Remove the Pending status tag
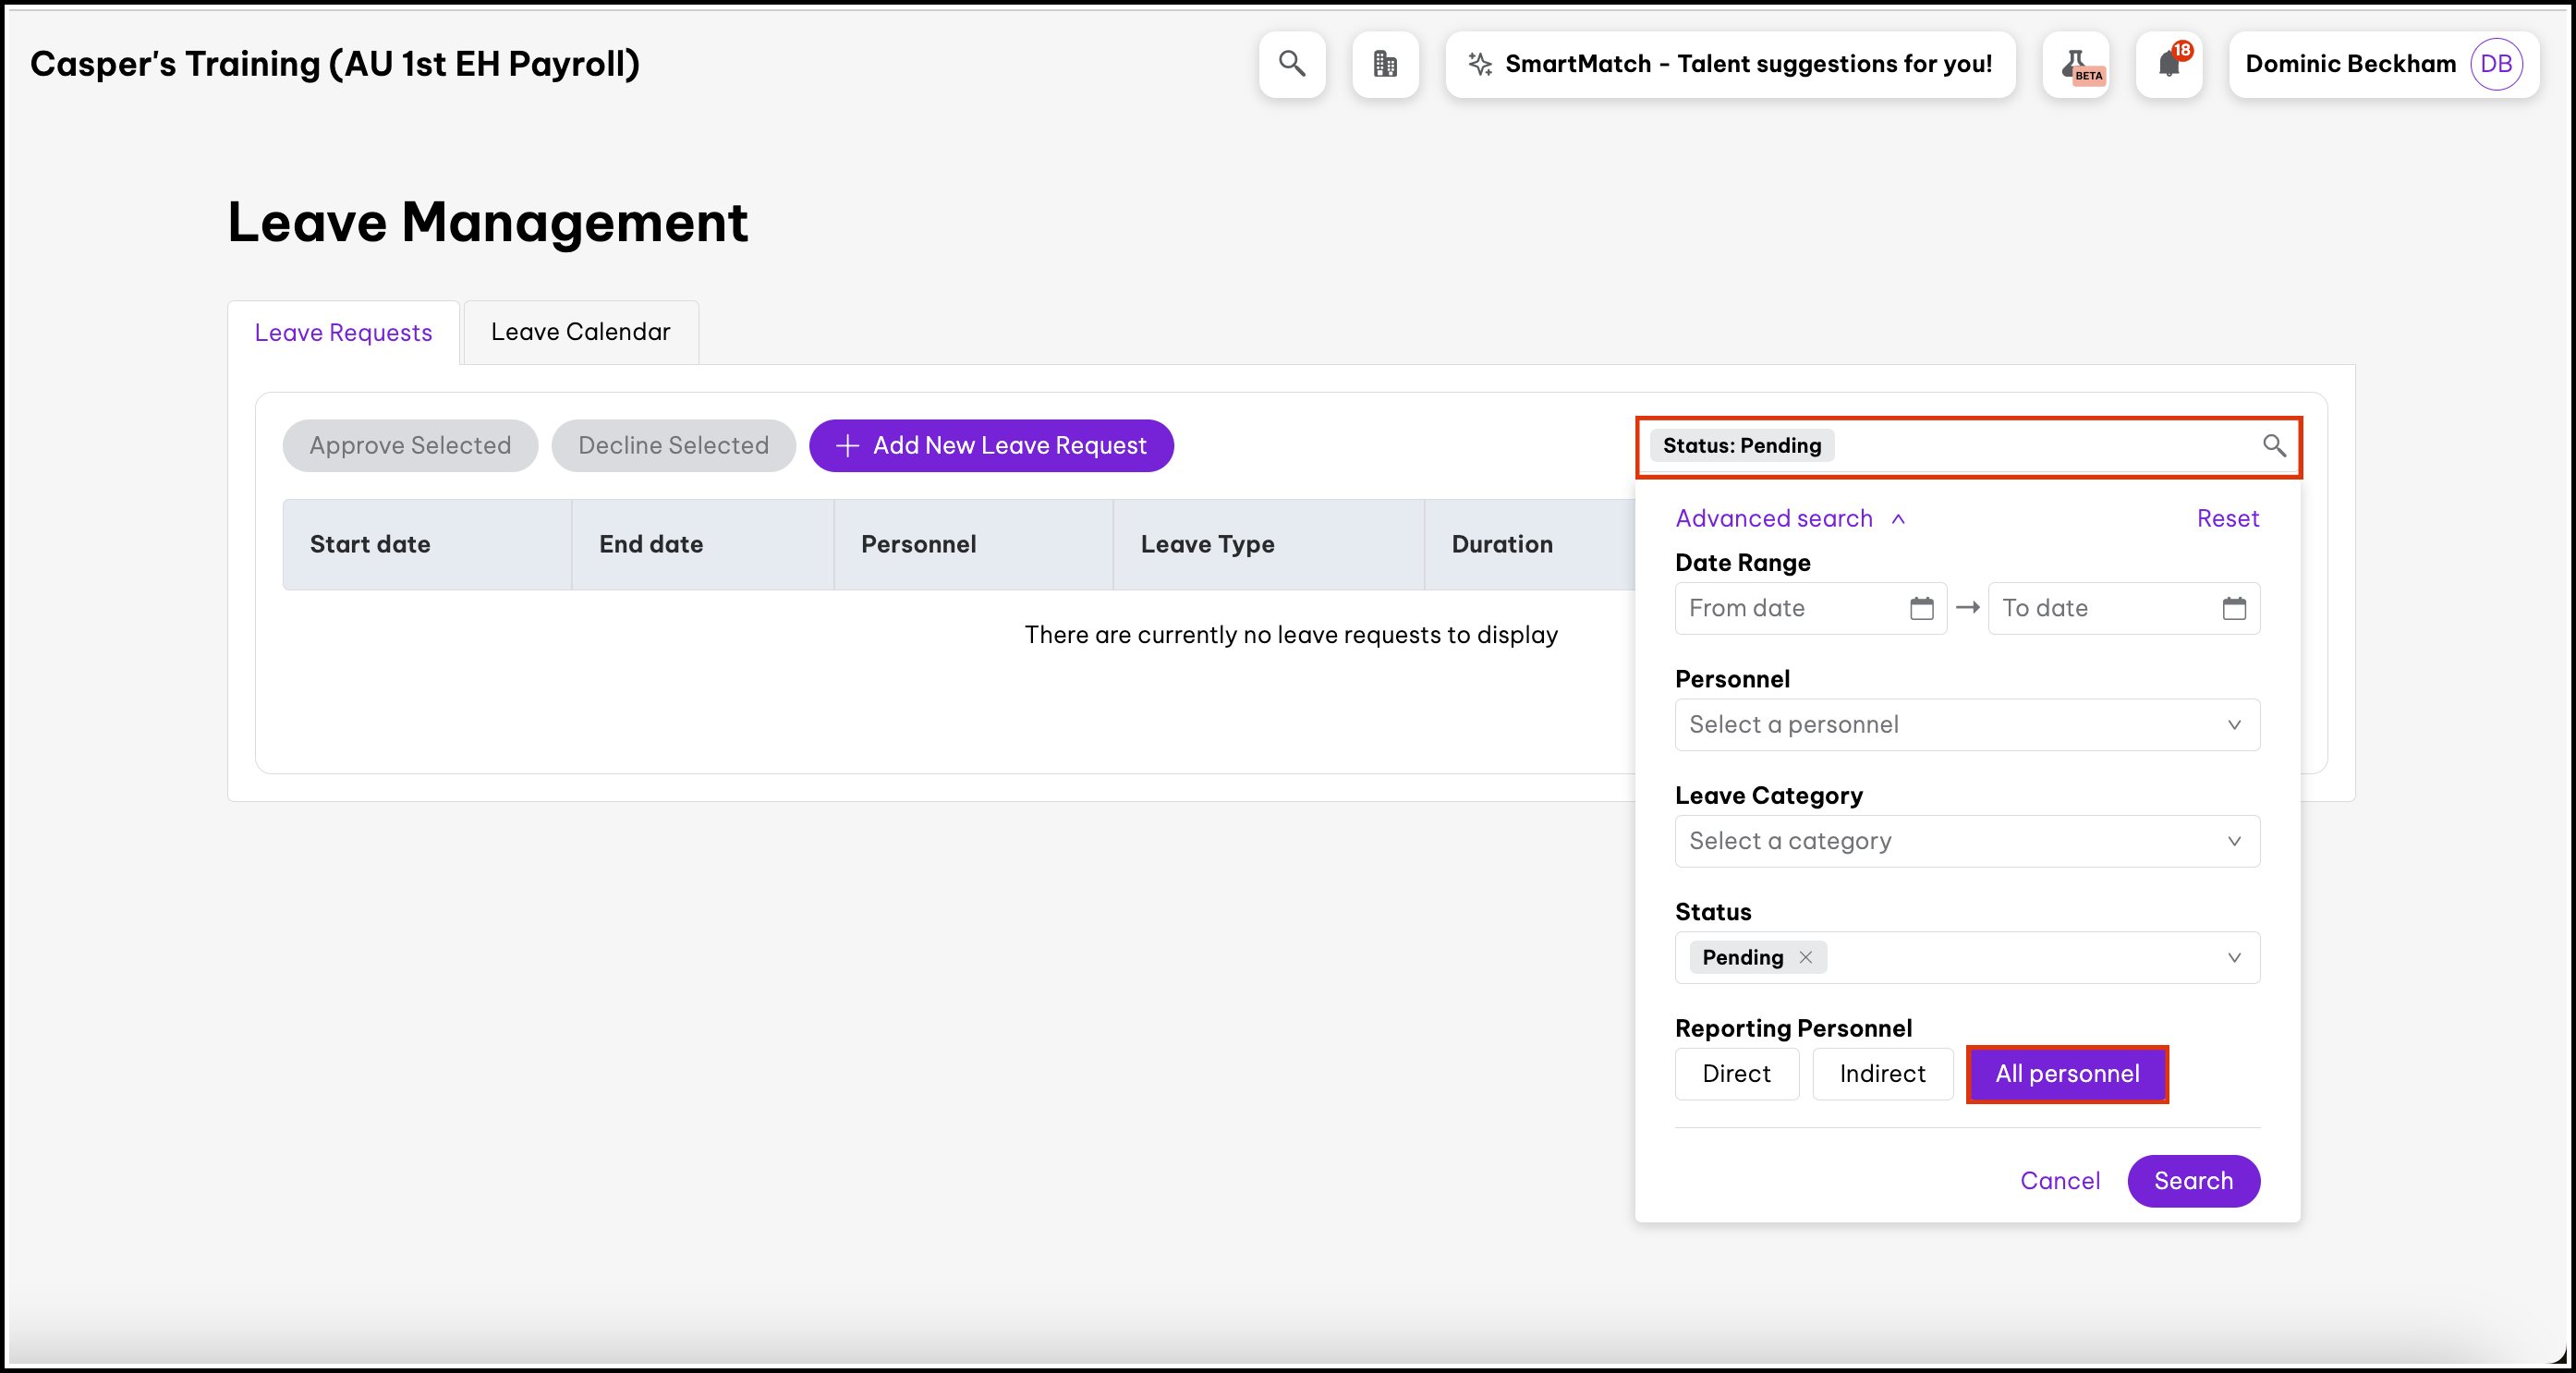Viewport: 2576px width, 1373px height. pyautogui.click(x=1806, y=957)
